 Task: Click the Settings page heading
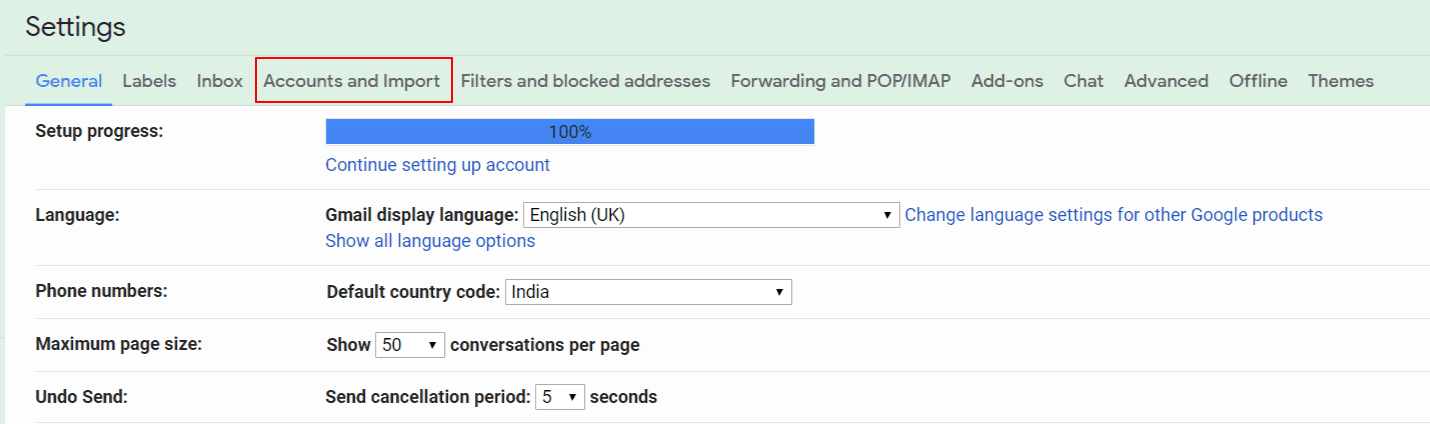coord(76,27)
